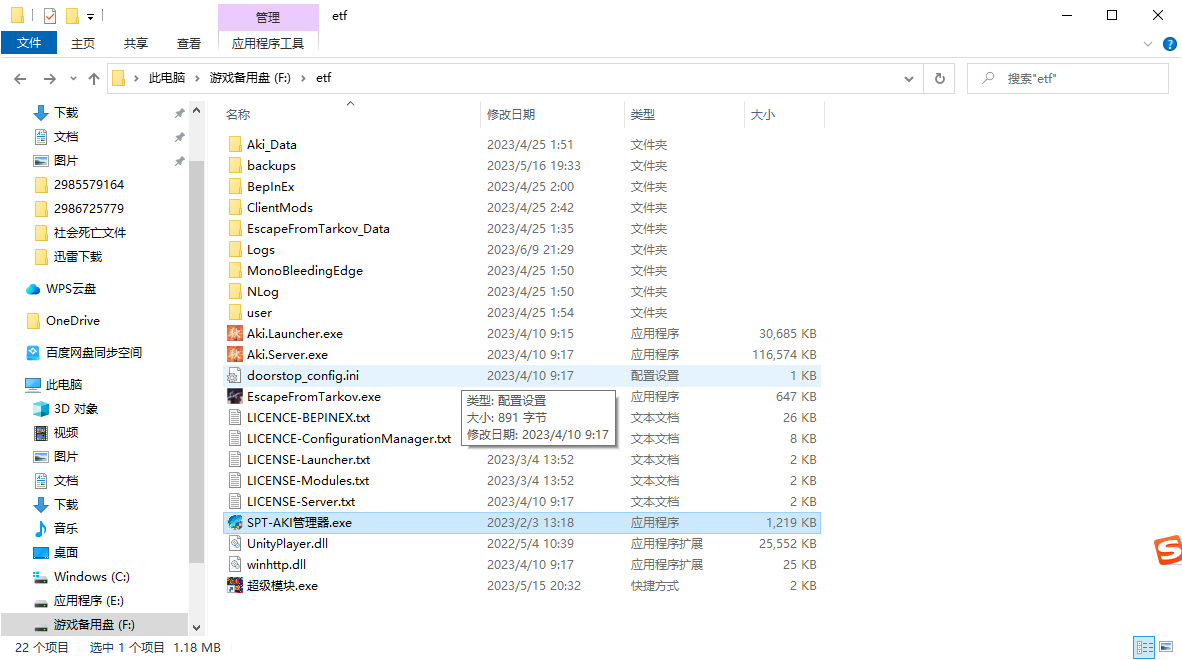Click the BepInEx folder icon
The image size is (1182, 660).
(235, 187)
